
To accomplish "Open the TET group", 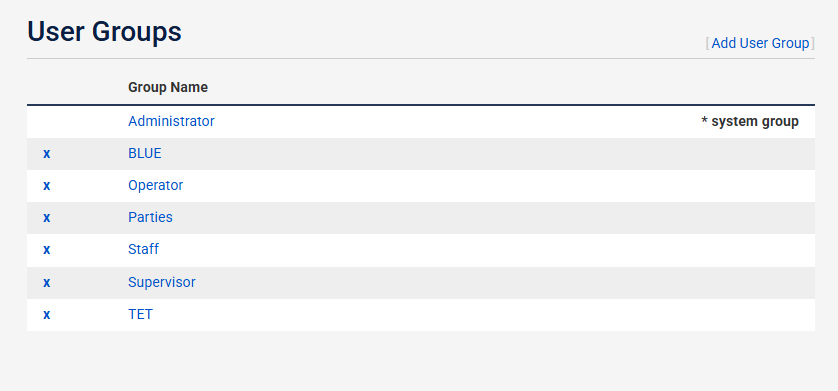I will point(140,314).
